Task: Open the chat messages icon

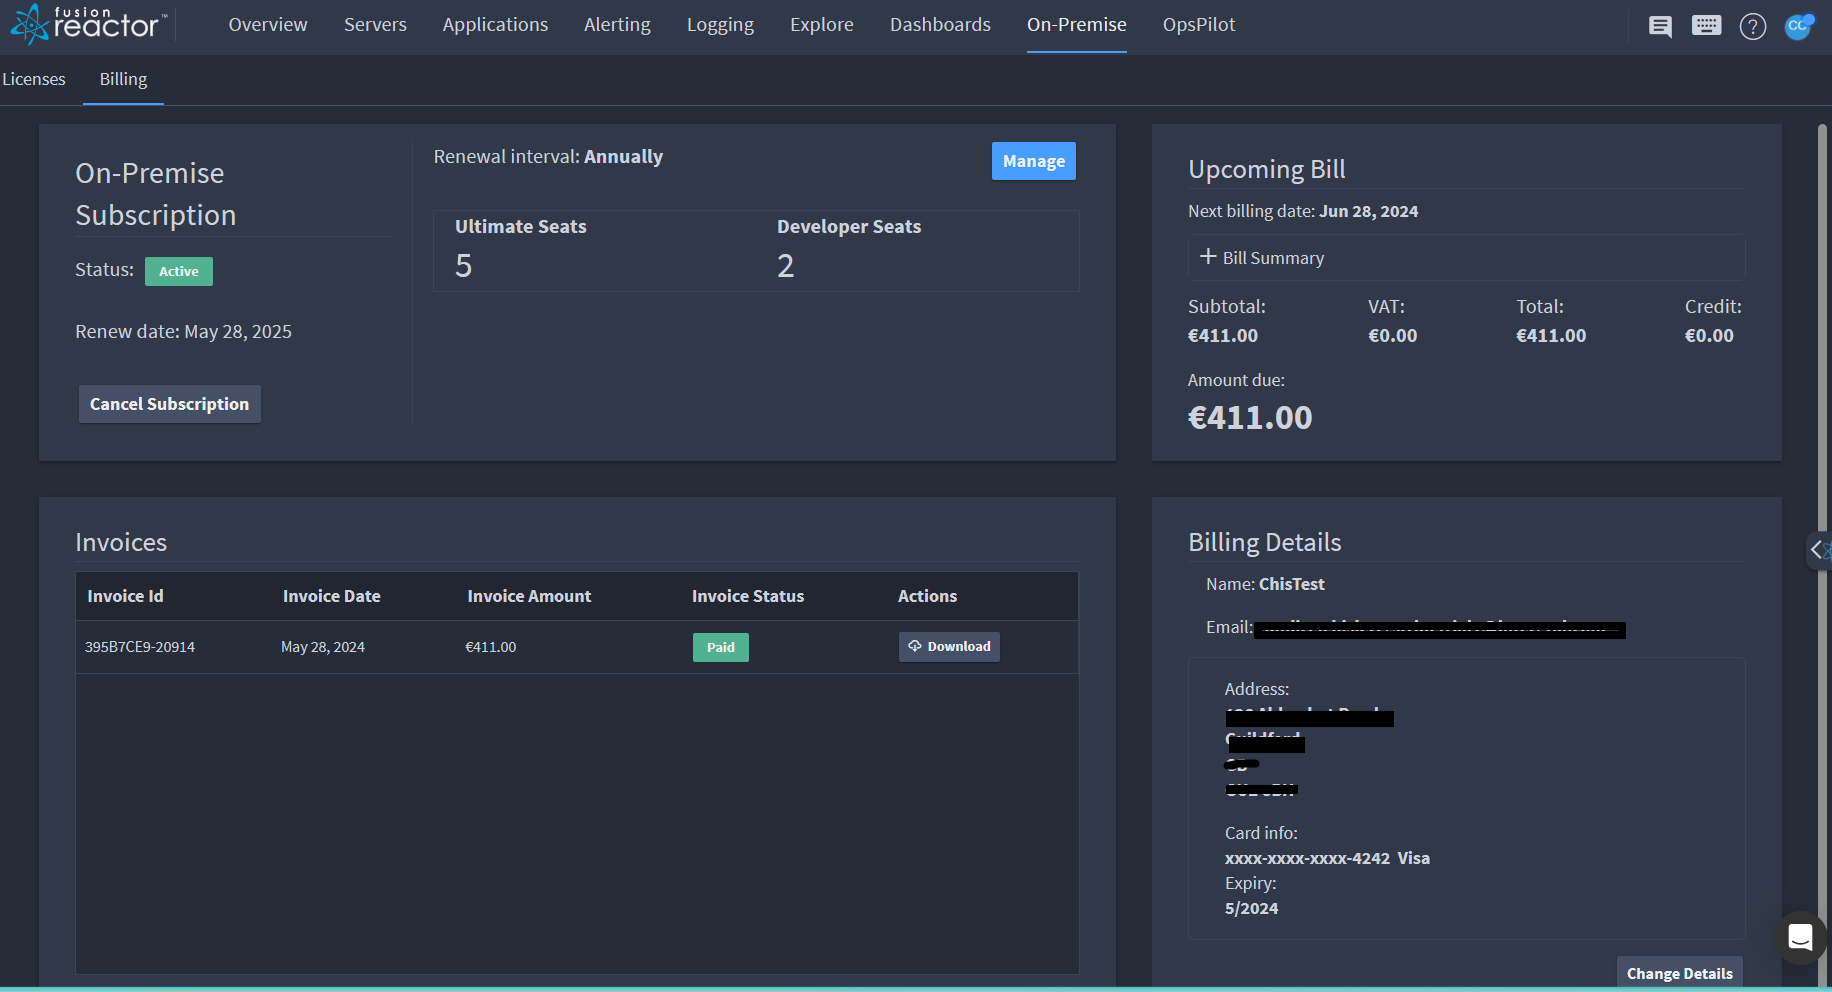Action: [1660, 26]
